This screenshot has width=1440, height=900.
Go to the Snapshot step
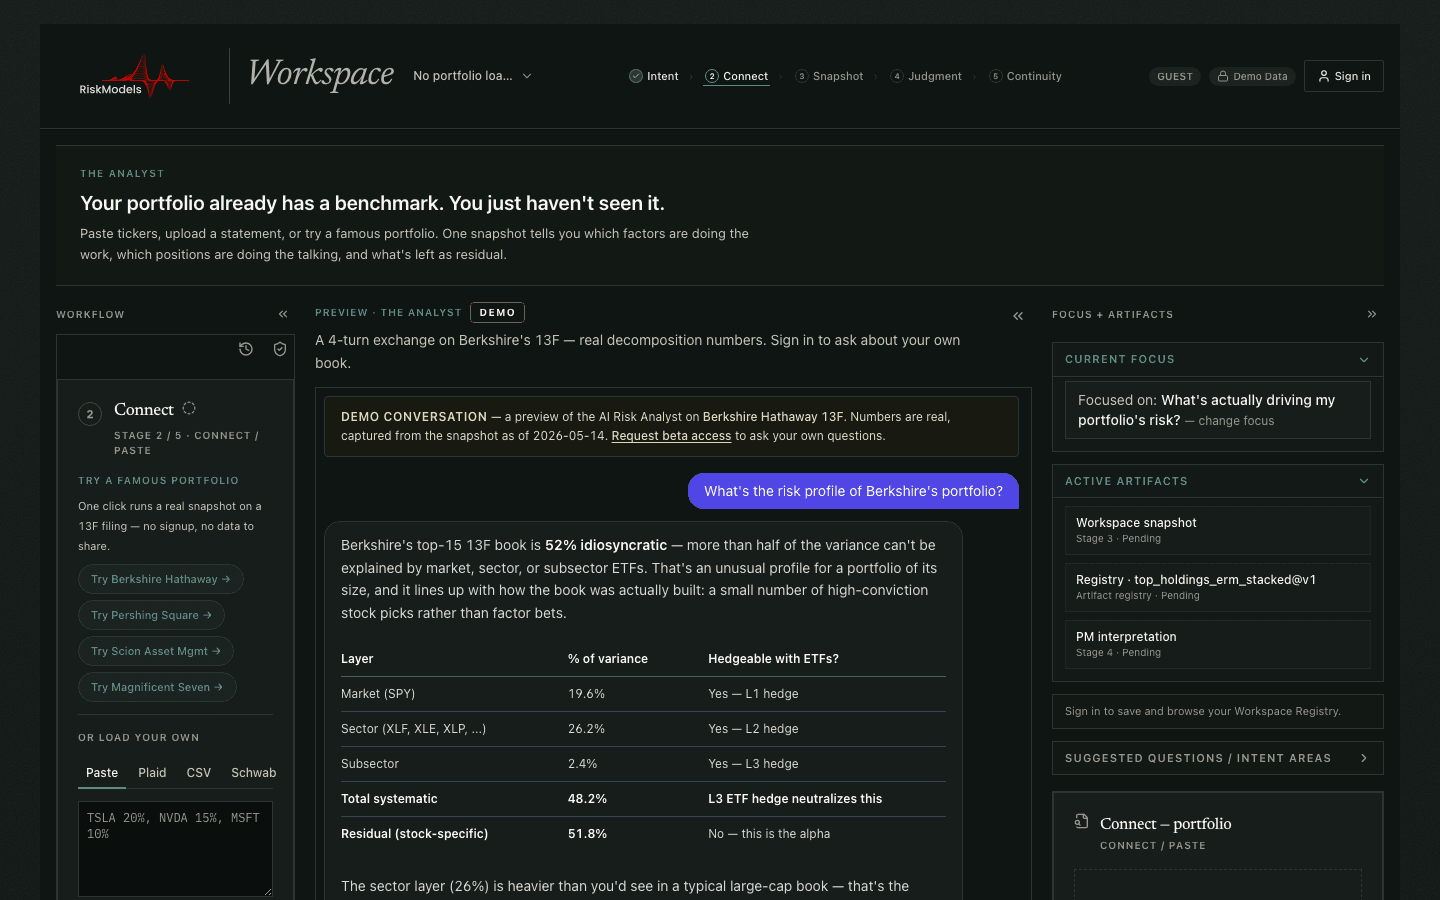click(x=829, y=76)
